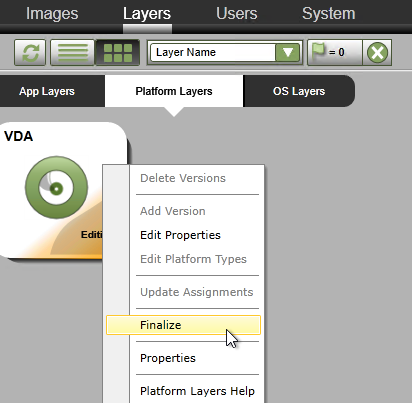Image resolution: width=412 pixels, height=403 pixels.
Task: Click the green refresh icon
Action: [x=30, y=53]
